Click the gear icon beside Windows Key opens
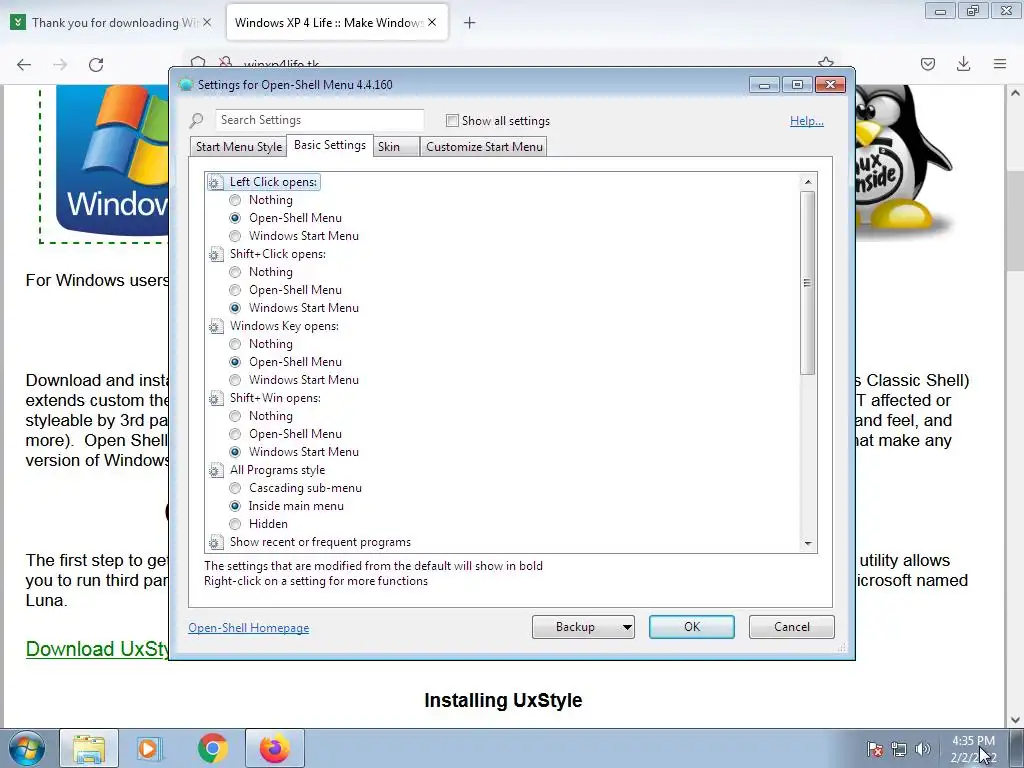This screenshot has height=768, width=1024. pos(216,326)
